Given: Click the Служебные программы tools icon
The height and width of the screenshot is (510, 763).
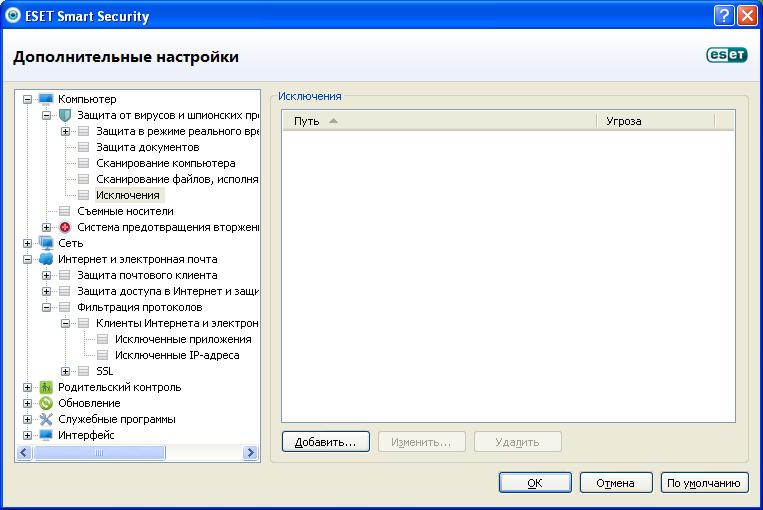Looking at the screenshot, I should point(46,419).
